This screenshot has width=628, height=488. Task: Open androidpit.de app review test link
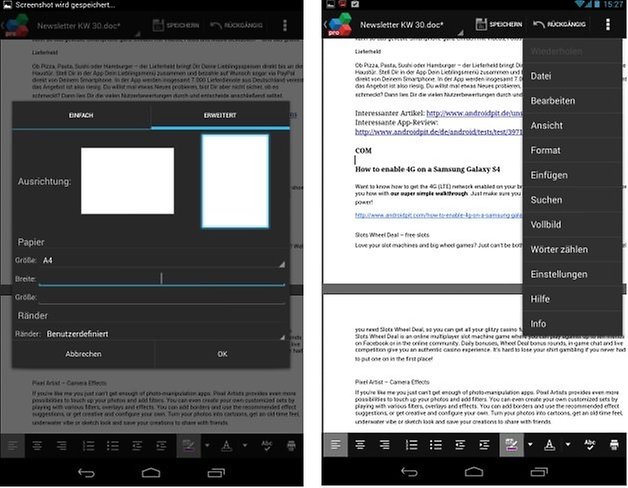click(x=439, y=132)
